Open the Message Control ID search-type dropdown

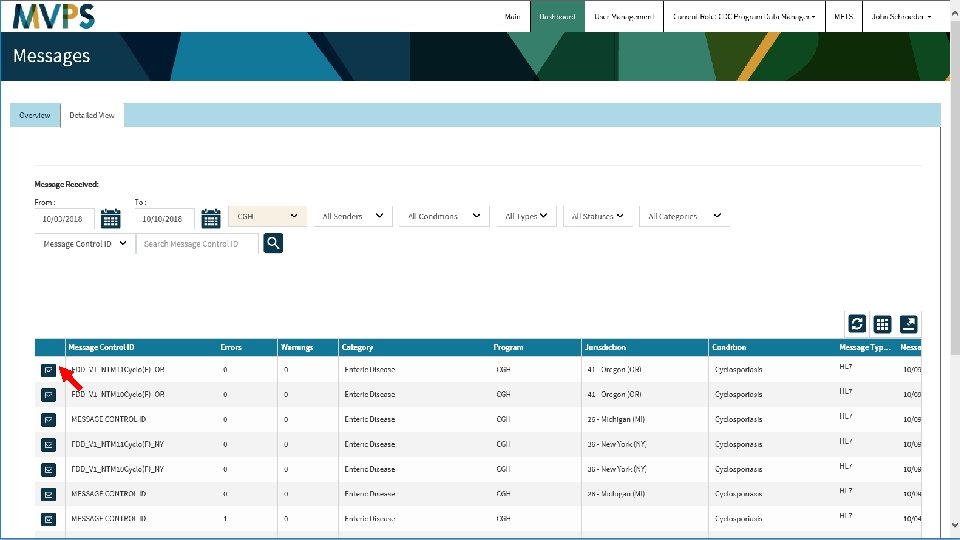point(84,244)
